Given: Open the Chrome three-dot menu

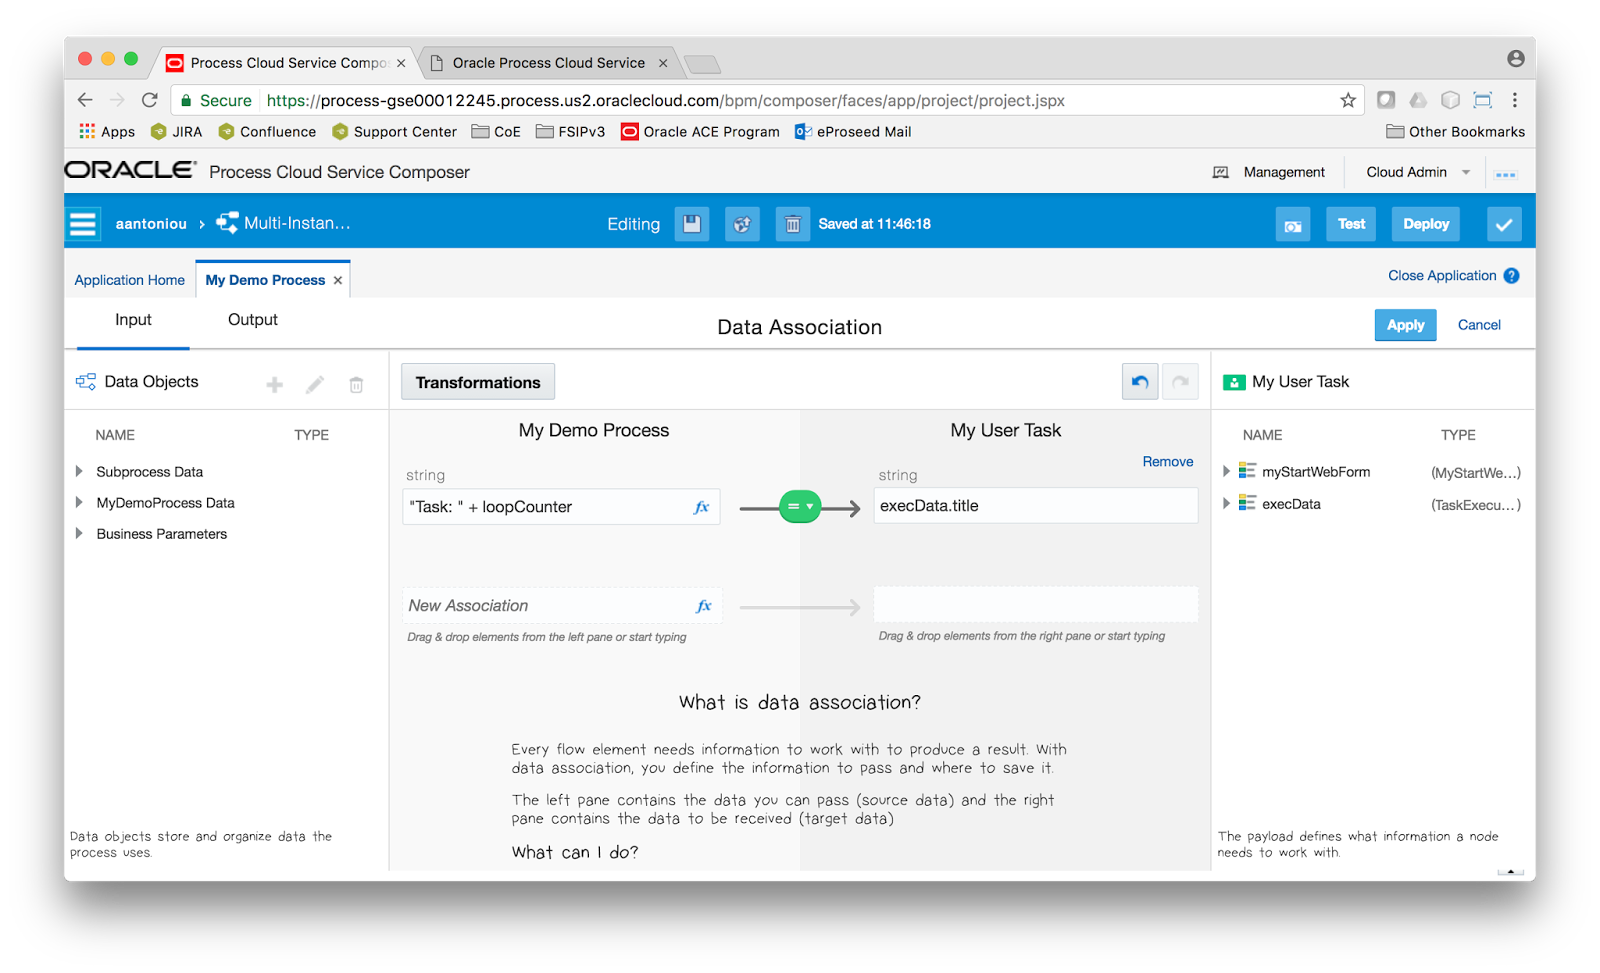Looking at the screenshot, I should pyautogui.click(x=1515, y=100).
